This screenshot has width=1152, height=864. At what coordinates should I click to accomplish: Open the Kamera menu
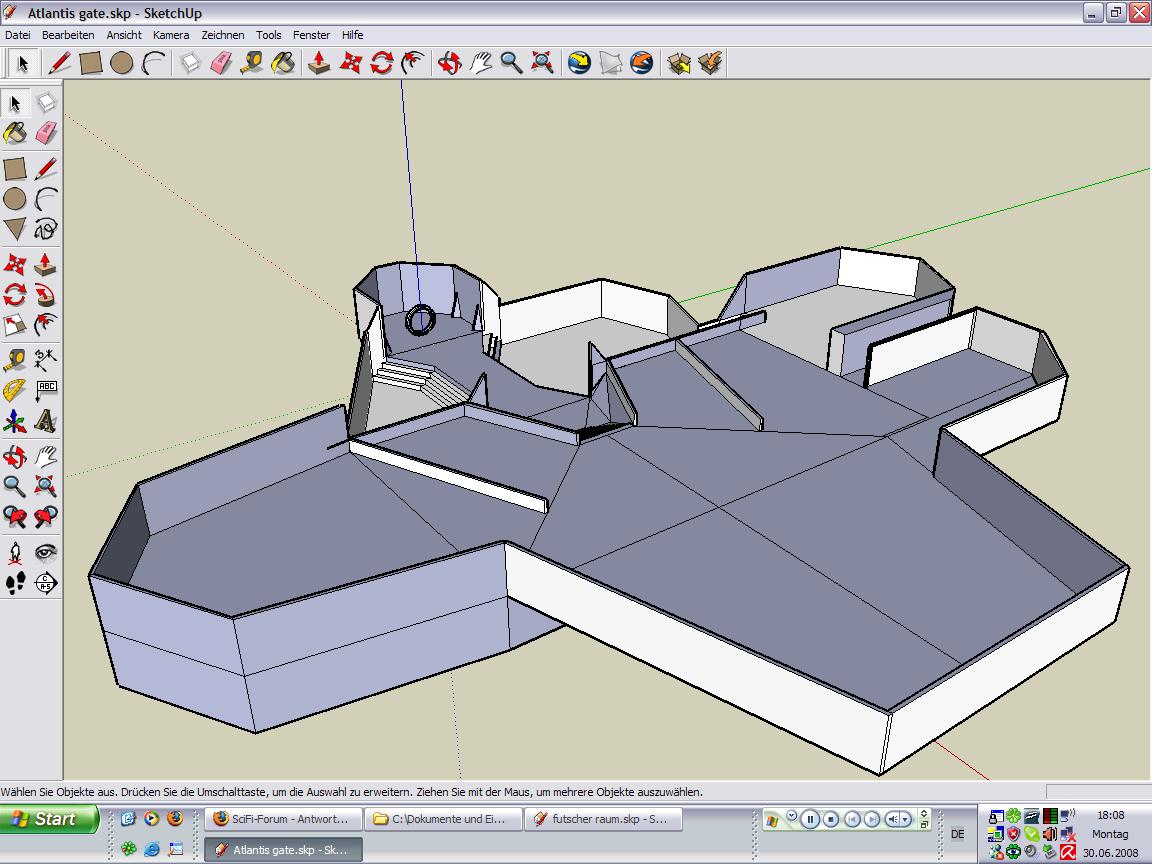171,35
